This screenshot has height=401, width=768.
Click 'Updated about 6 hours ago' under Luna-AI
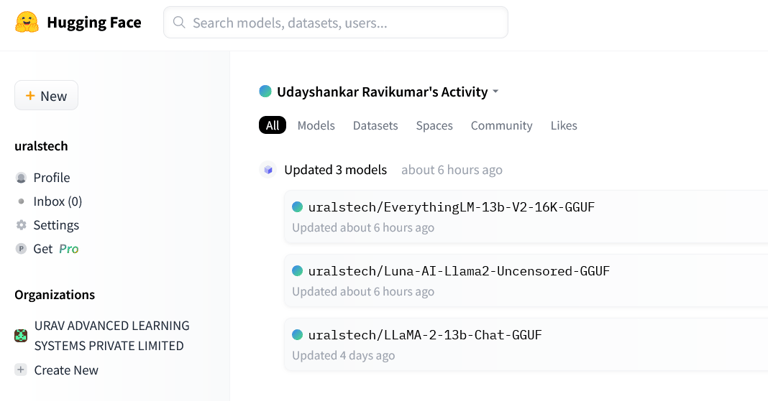coord(363,292)
